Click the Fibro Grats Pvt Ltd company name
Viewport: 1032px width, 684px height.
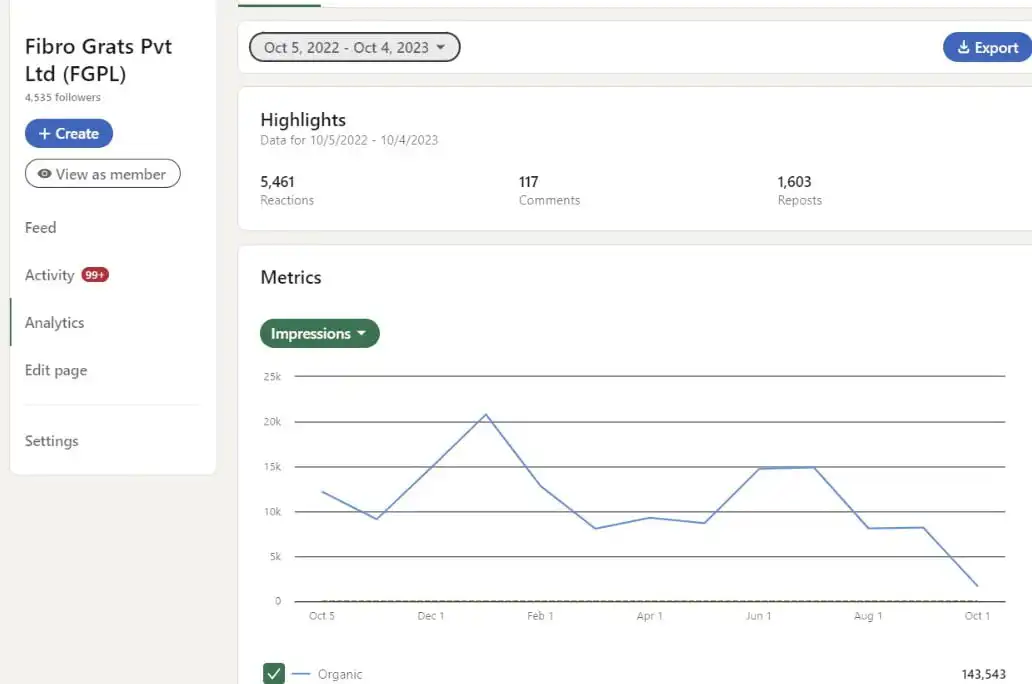pyautogui.click(x=98, y=60)
